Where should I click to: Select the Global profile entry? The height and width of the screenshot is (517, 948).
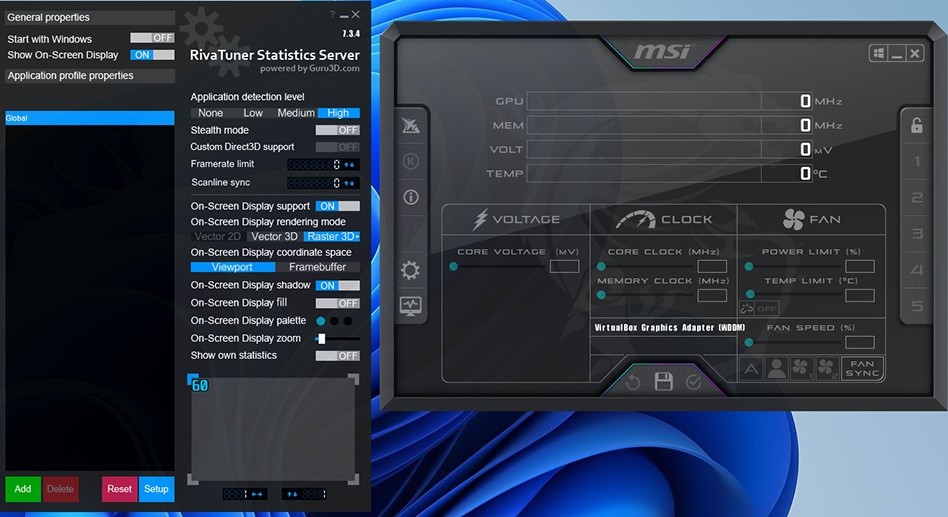coord(89,118)
